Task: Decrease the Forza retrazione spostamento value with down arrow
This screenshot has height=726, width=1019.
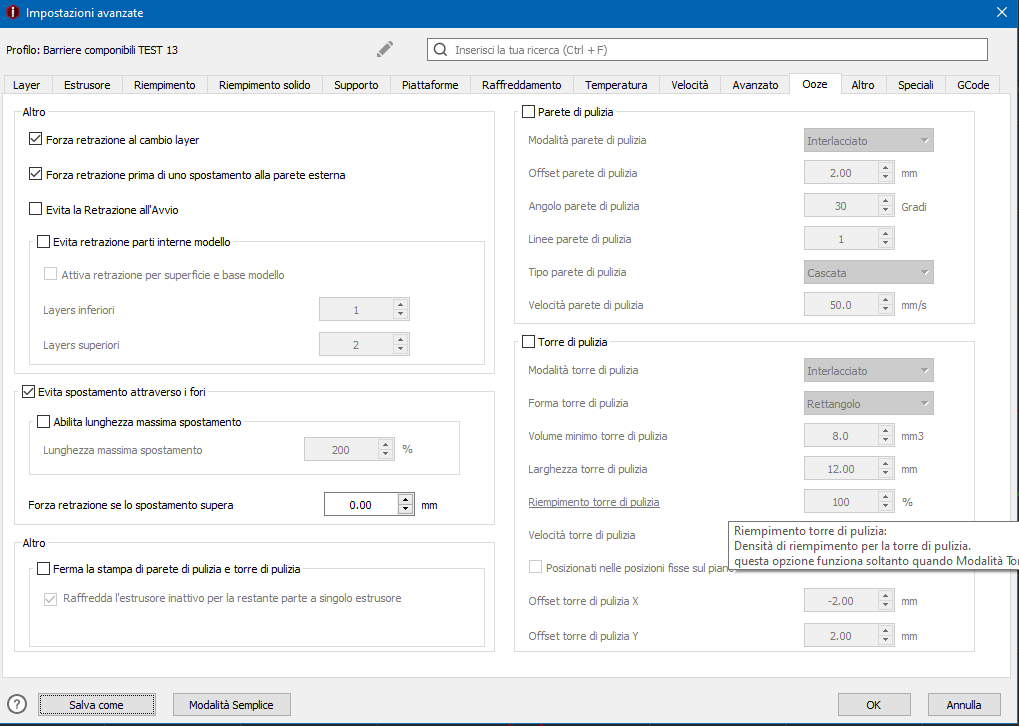Action: [x=405, y=510]
